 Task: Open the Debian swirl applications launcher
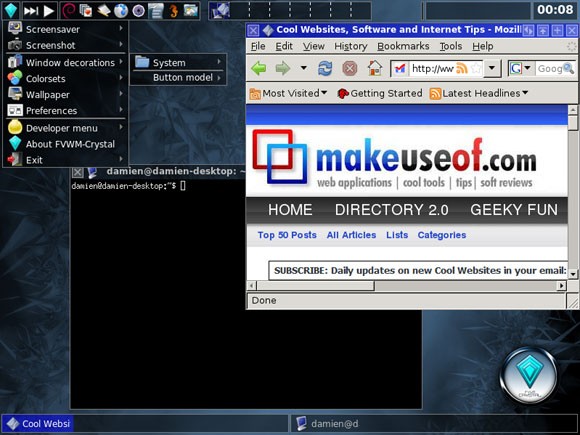pos(68,10)
